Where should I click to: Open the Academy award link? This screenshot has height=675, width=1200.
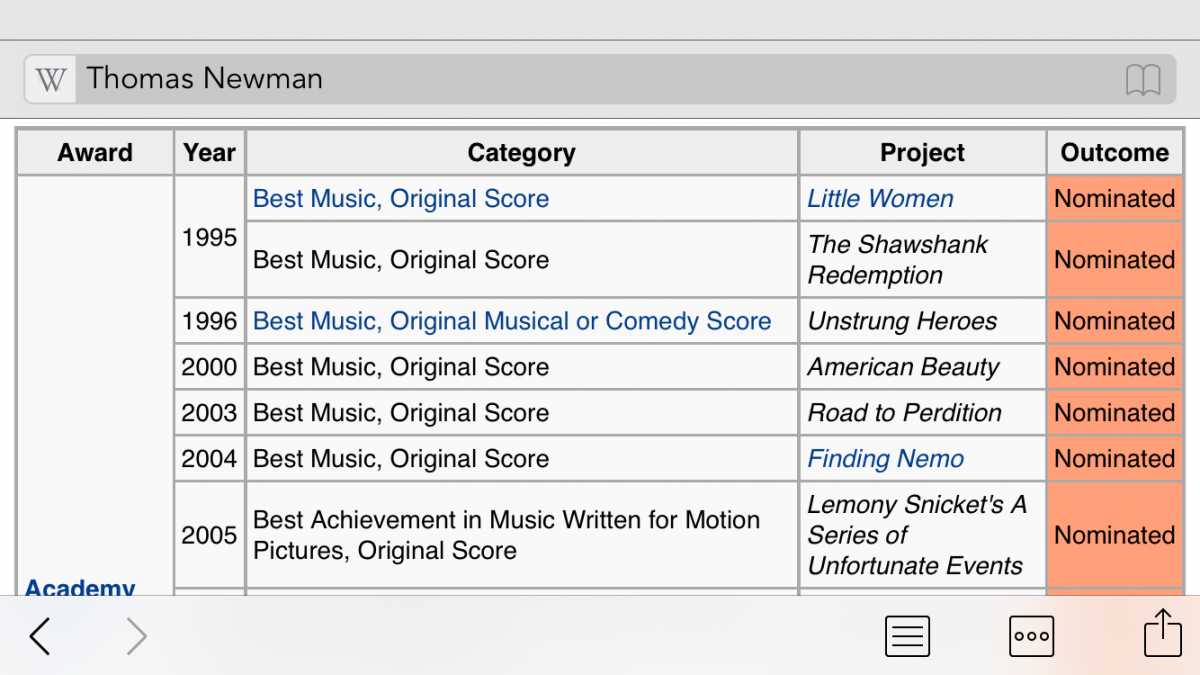tap(80, 588)
